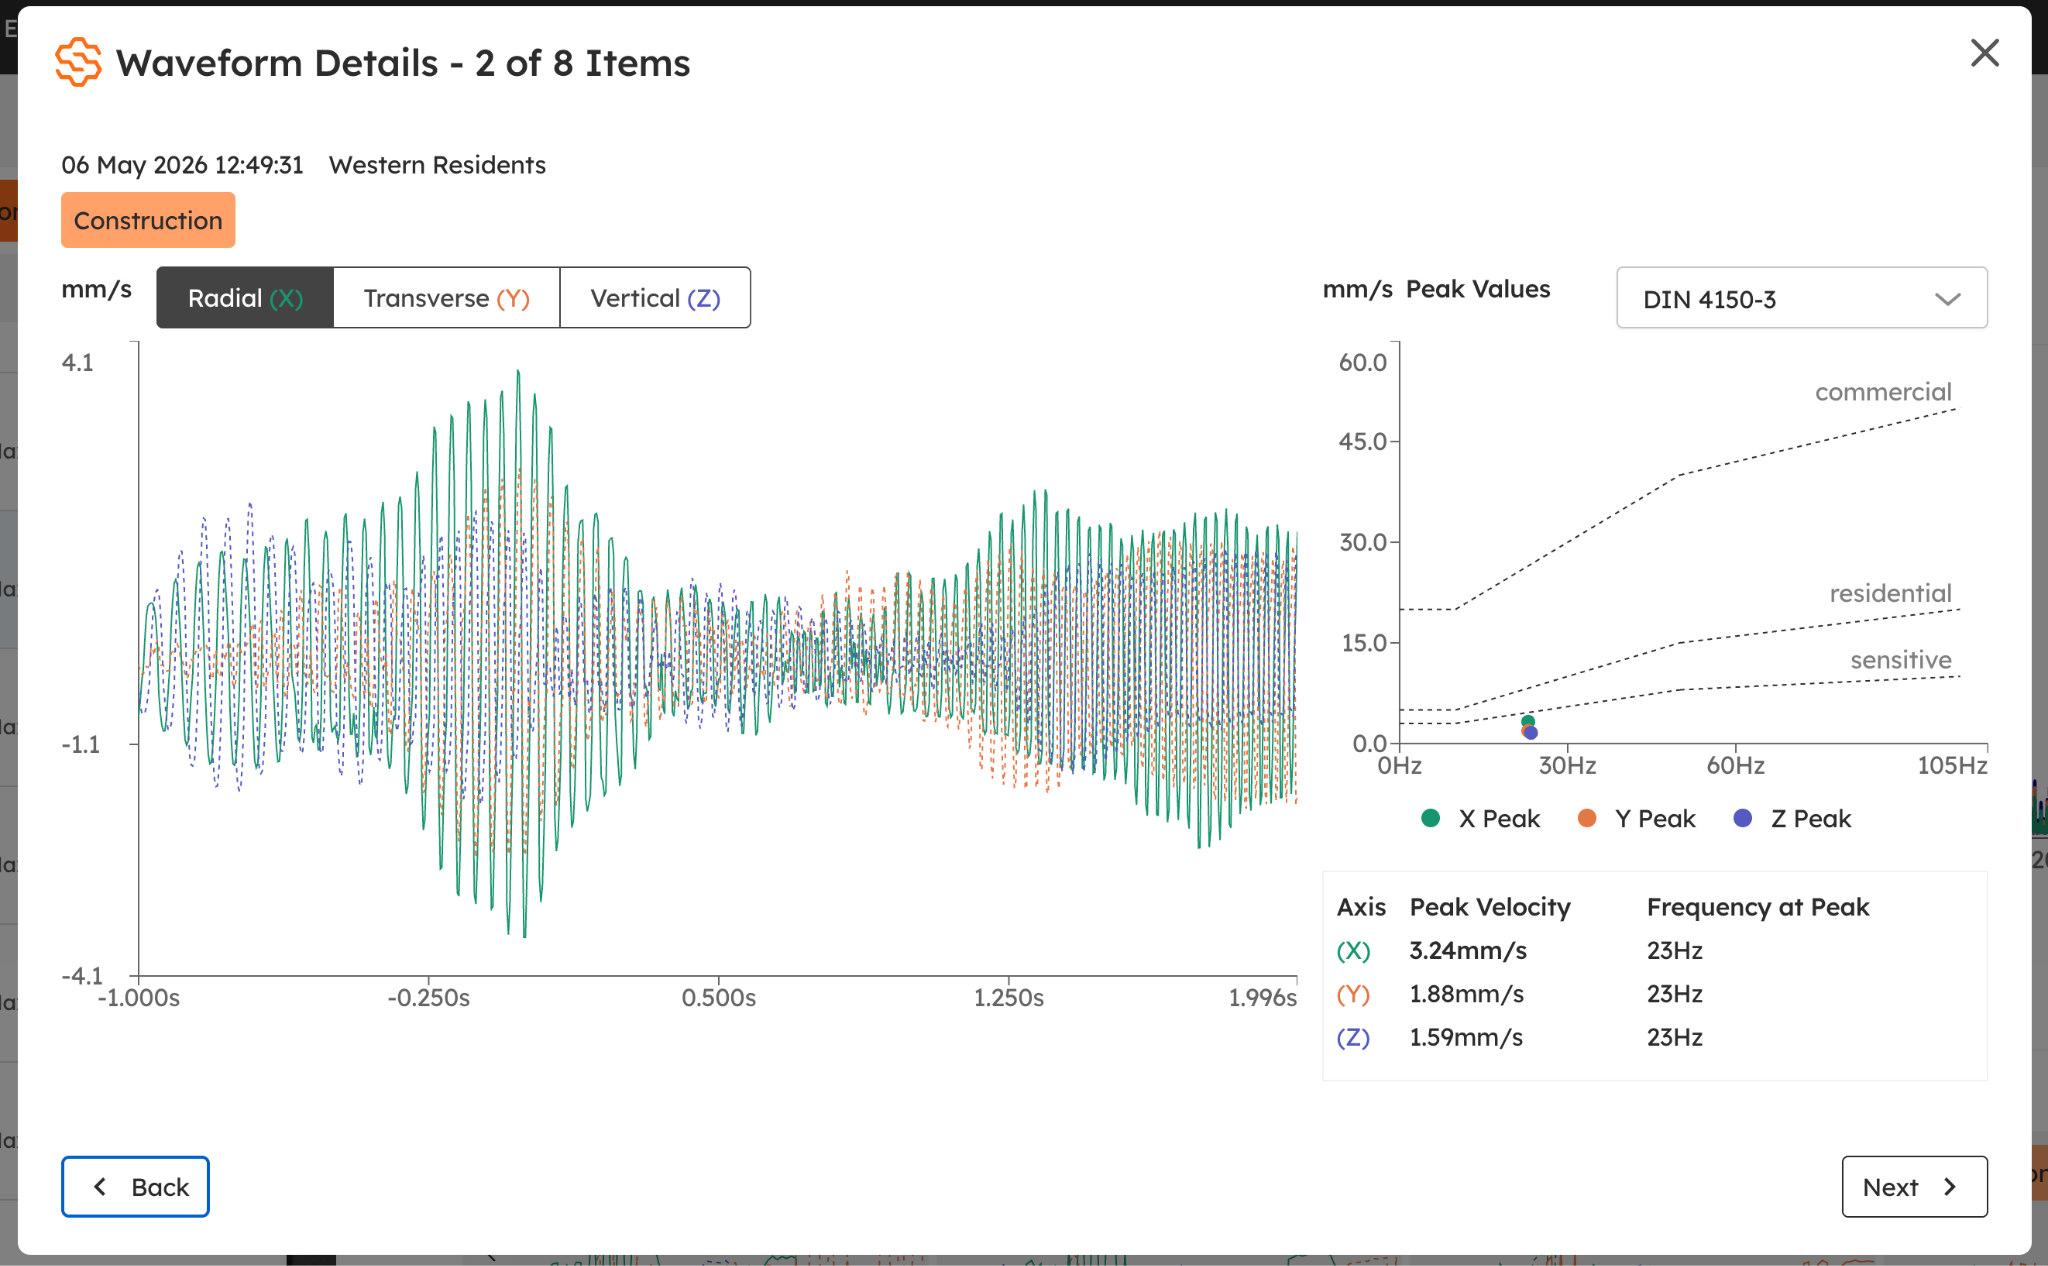Screen dimensions: 2048x1266
Task: Click the dropdown chevron arrow beside DIN 4150-3
Action: (x=1947, y=299)
